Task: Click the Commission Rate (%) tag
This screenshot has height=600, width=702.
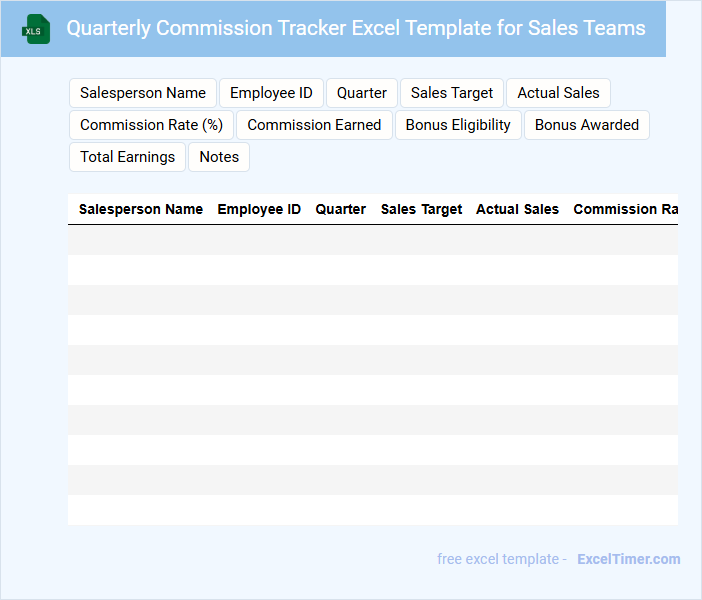Action: coord(151,125)
